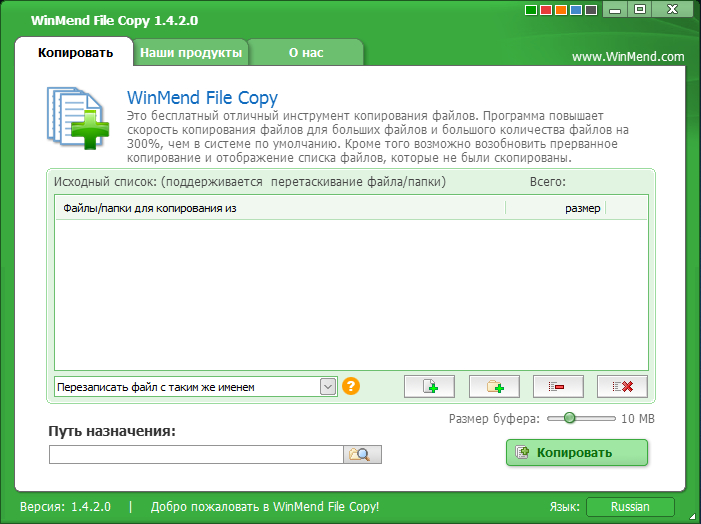Click the add folder icon button
This screenshot has width=701, height=524.
494,386
